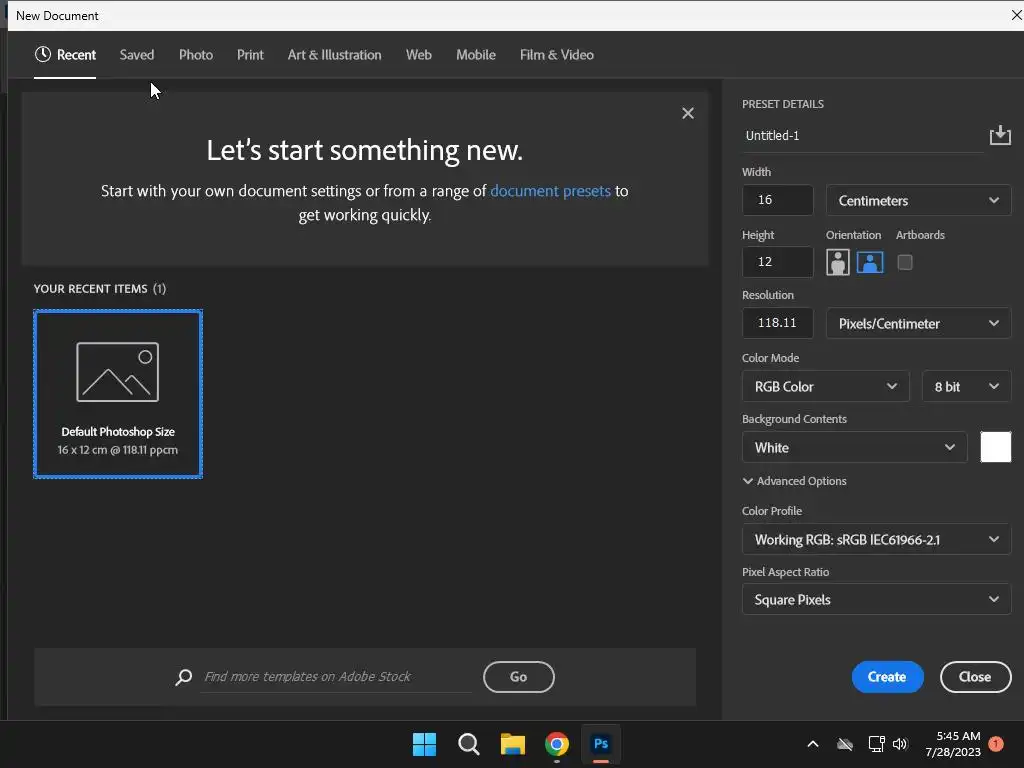
Task: Dismiss the 'Let's start something new' banner
Action: pos(688,113)
